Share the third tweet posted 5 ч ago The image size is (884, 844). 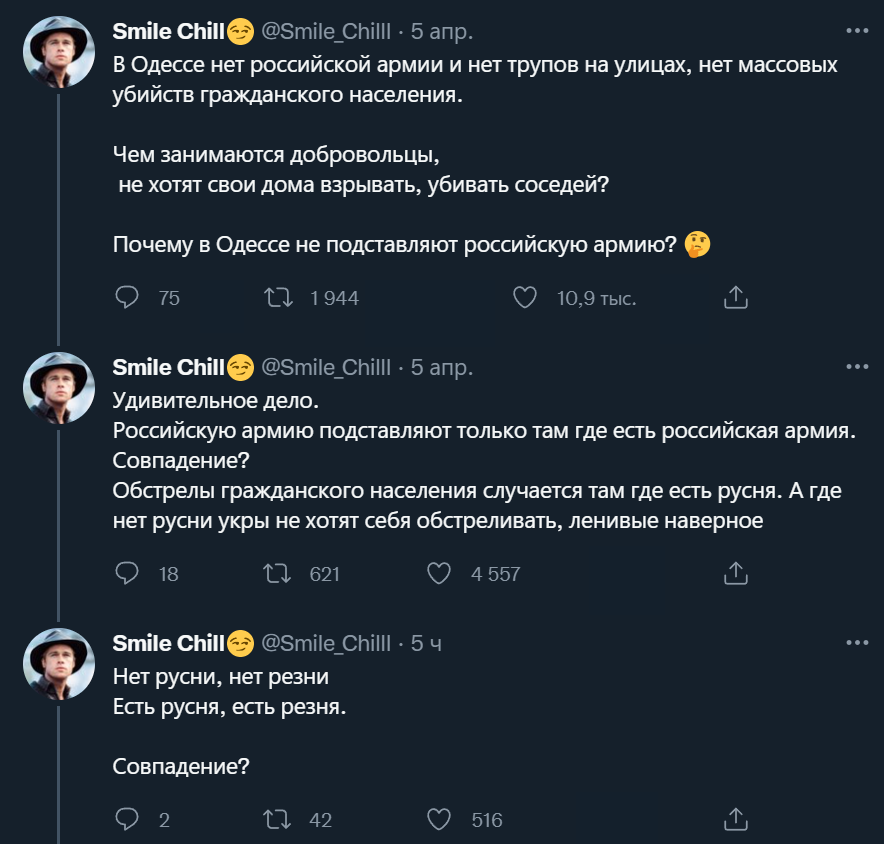(735, 819)
